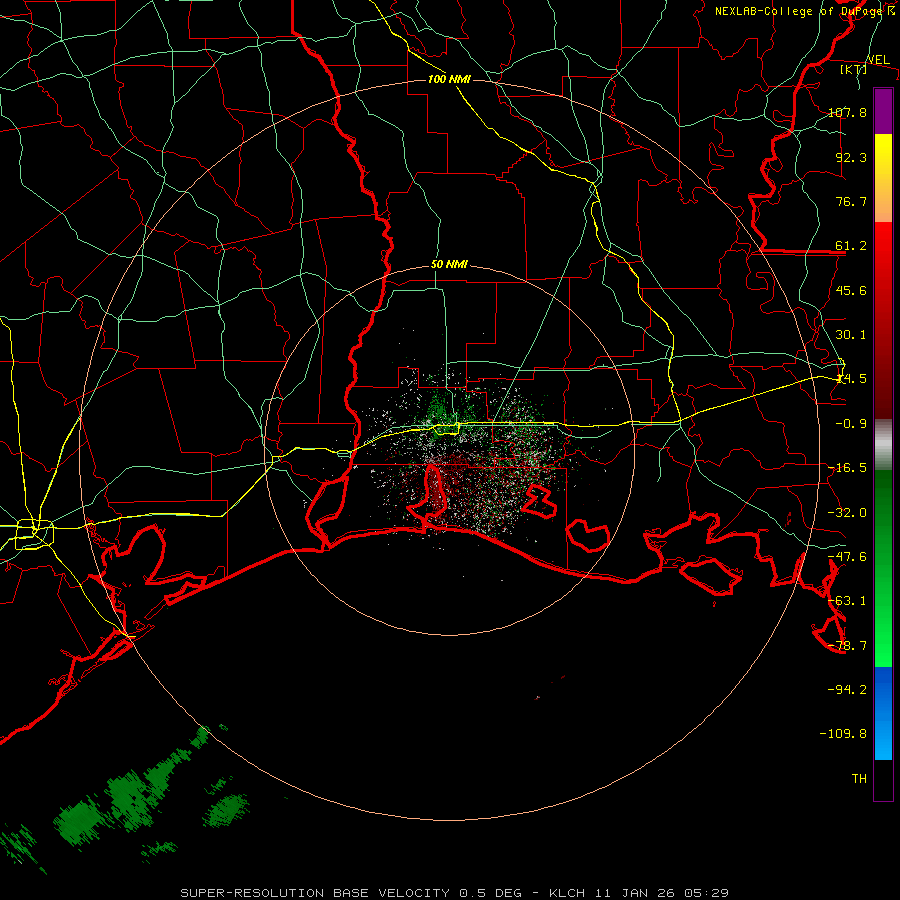The image size is (900, 900).
Task: Click the 100 NMI range ring label
Action: click(449, 79)
